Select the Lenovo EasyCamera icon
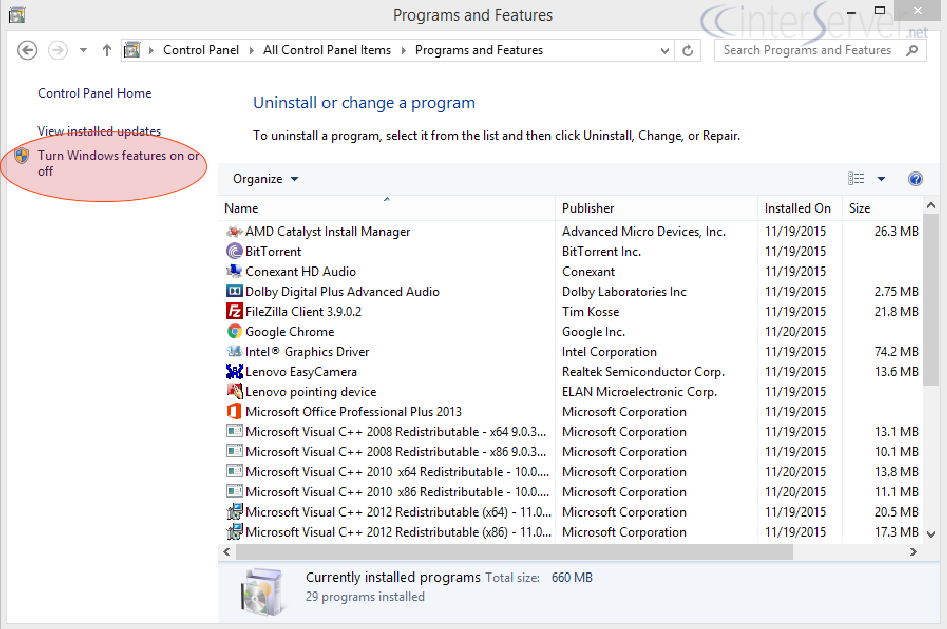This screenshot has width=947, height=629. pos(234,371)
